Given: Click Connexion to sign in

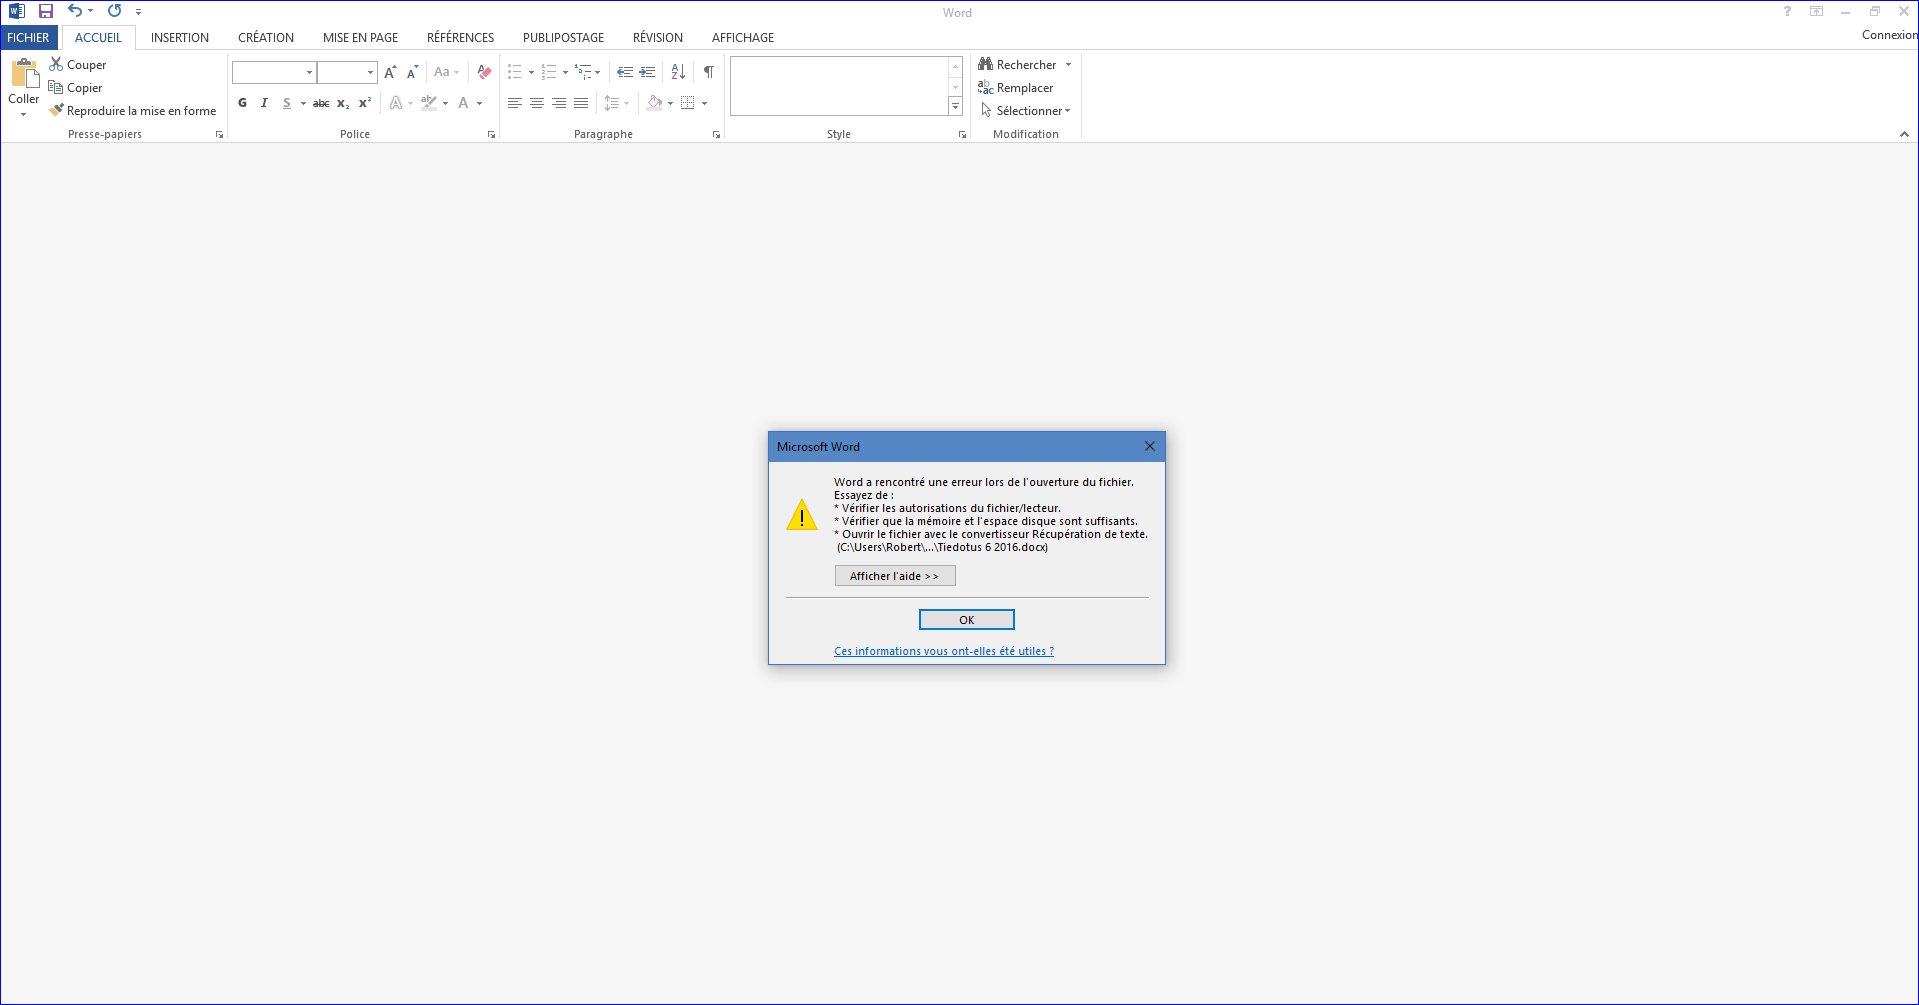Looking at the screenshot, I should (x=1889, y=35).
